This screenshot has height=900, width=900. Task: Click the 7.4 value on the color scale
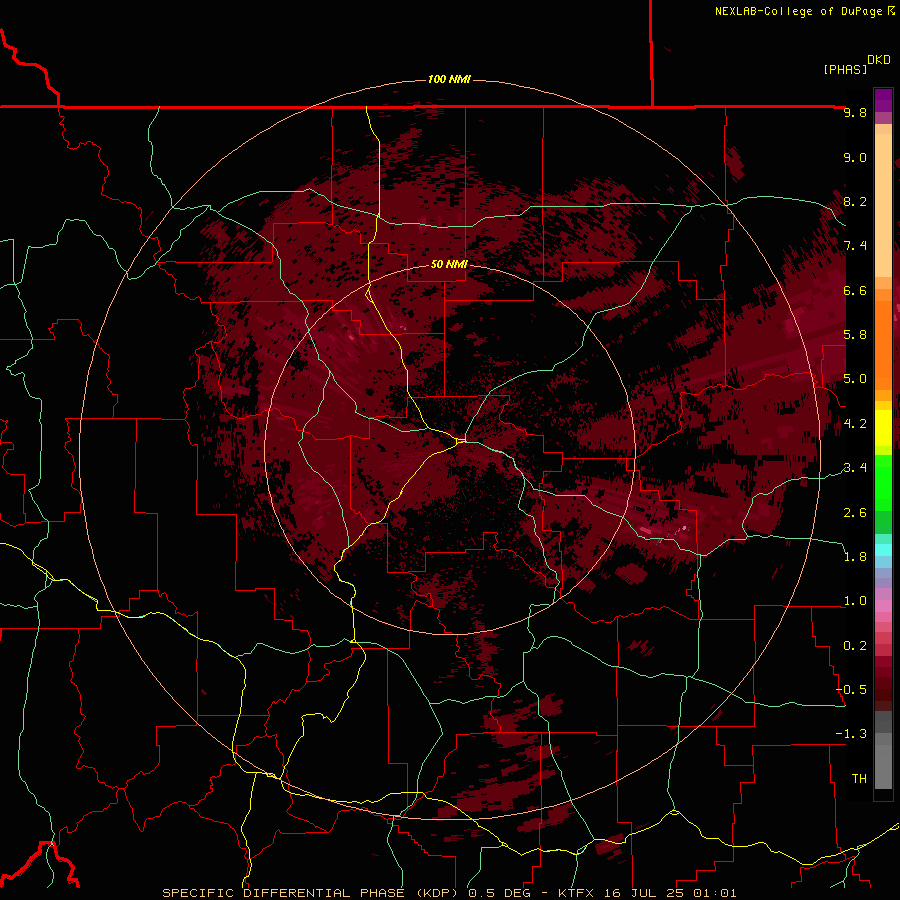[x=855, y=246]
